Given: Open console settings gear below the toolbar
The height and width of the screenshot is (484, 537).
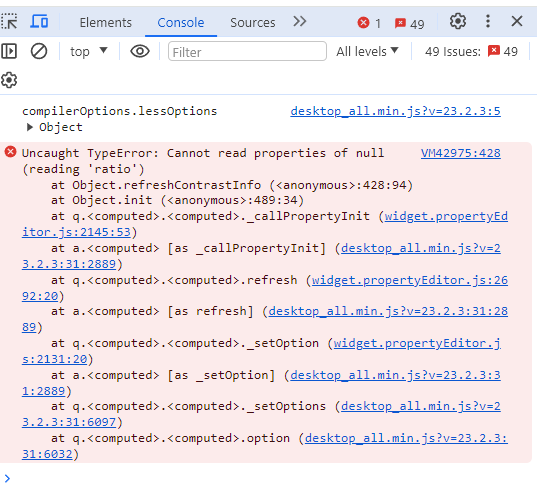Looking at the screenshot, I should [9, 80].
